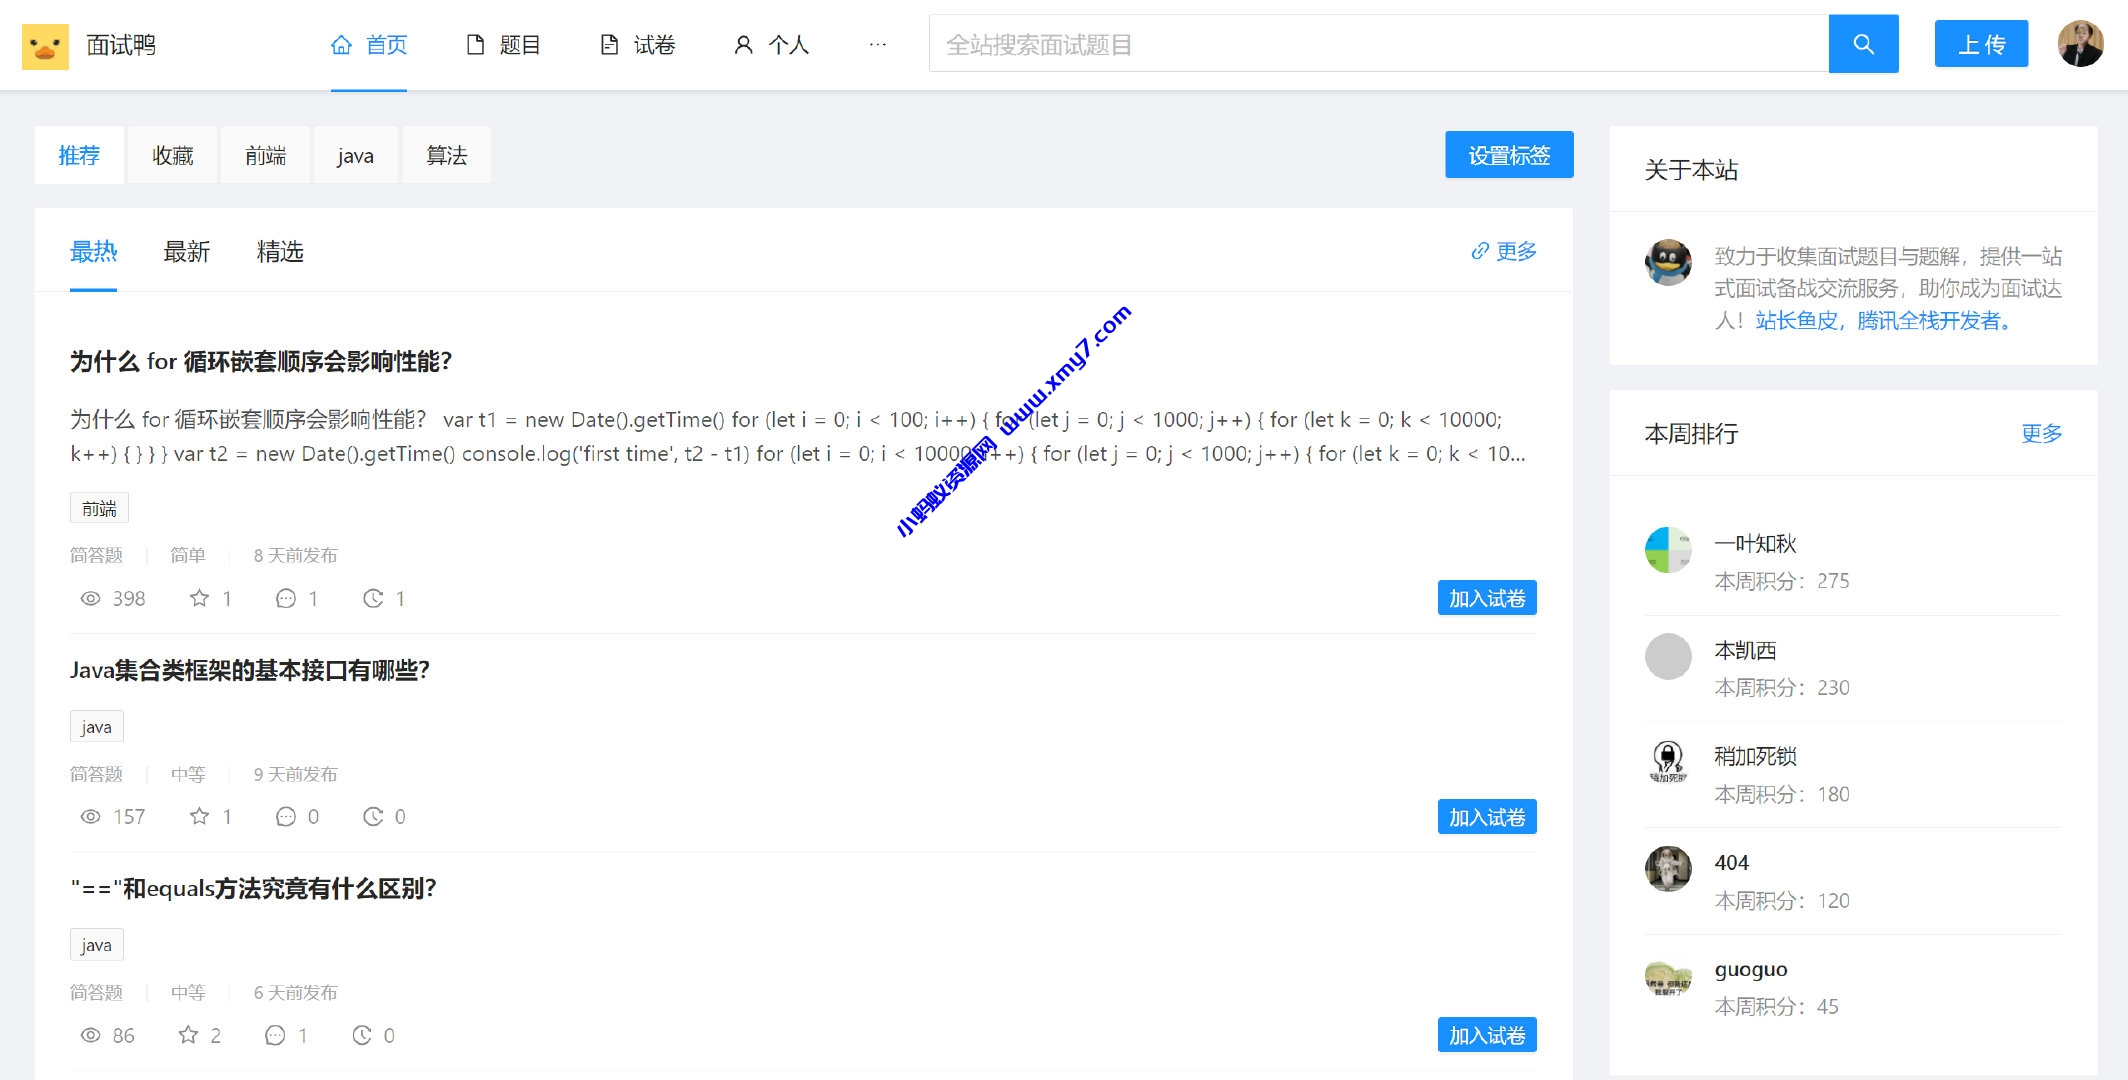Click the 上传 upload button
2128x1080 pixels.
click(x=1981, y=43)
